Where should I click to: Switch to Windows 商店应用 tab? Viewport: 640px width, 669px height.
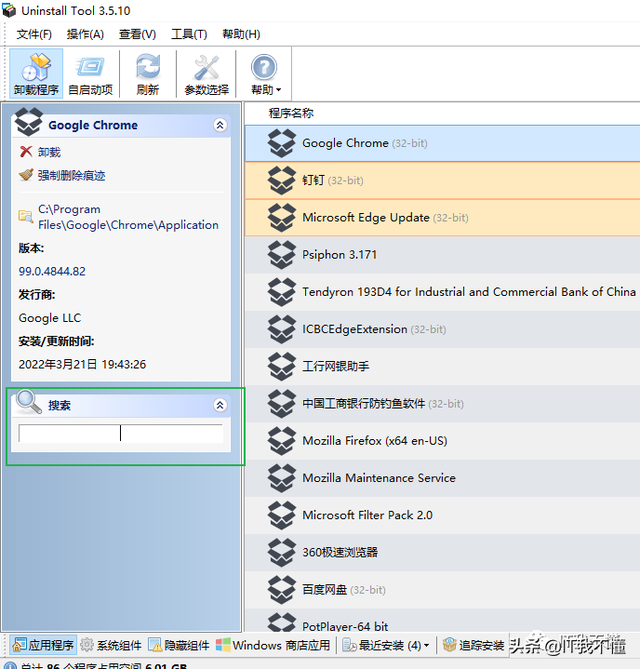coord(273,645)
